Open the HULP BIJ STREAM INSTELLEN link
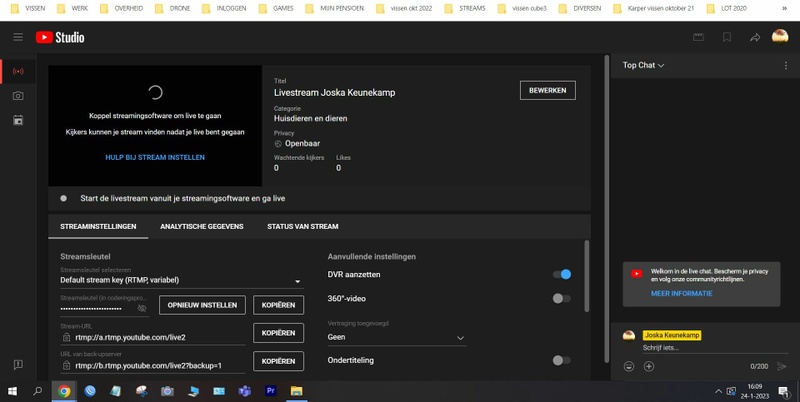The height and width of the screenshot is (402, 800). [x=155, y=157]
